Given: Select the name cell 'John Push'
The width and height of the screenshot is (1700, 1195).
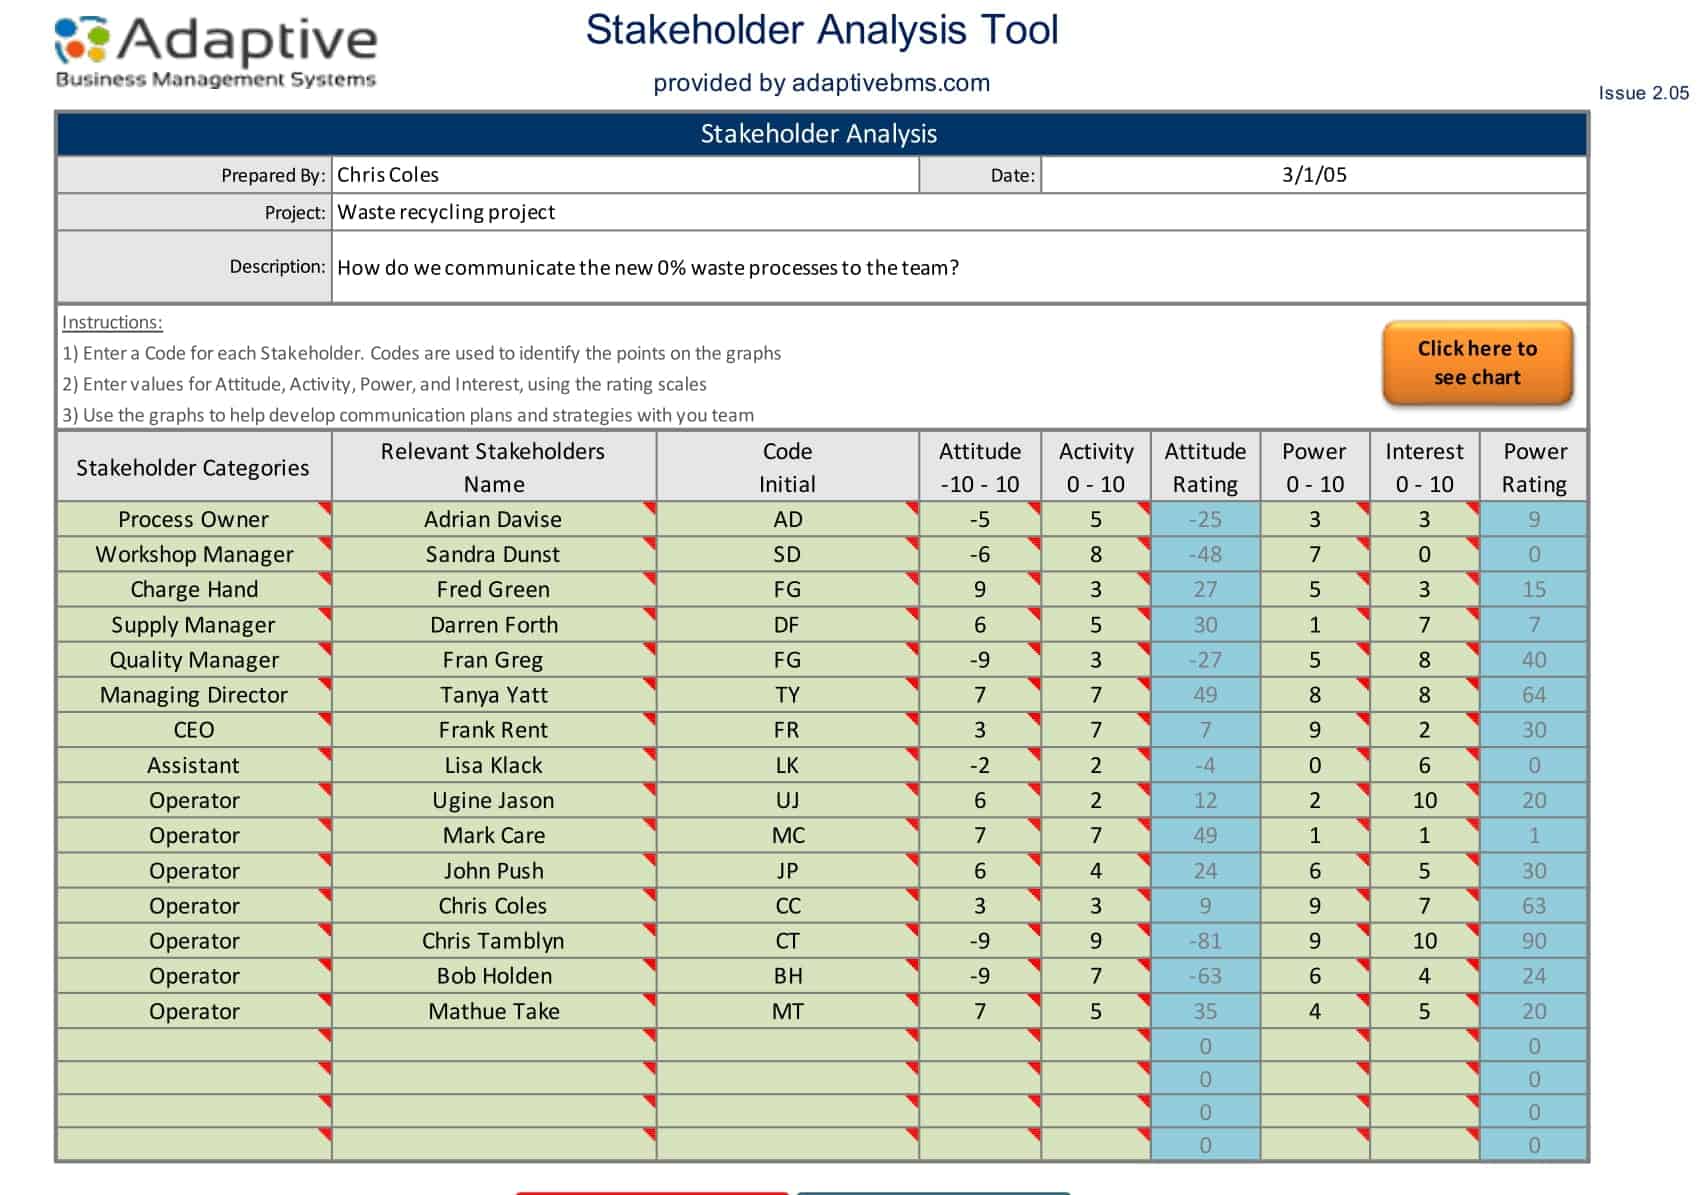Looking at the screenshot, I should click(x=493, y=871).
